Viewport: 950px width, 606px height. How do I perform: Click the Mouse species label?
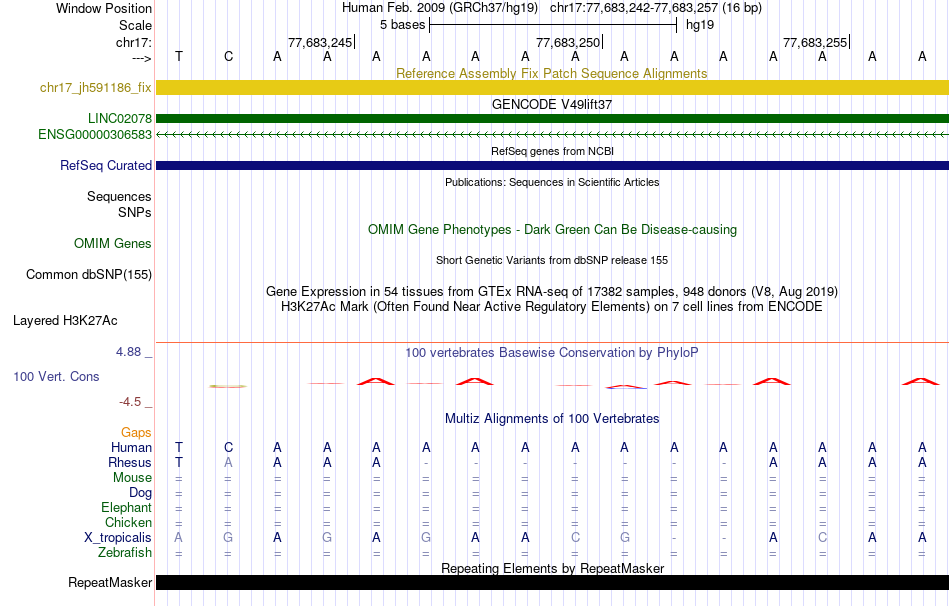(x=133, y=478)
